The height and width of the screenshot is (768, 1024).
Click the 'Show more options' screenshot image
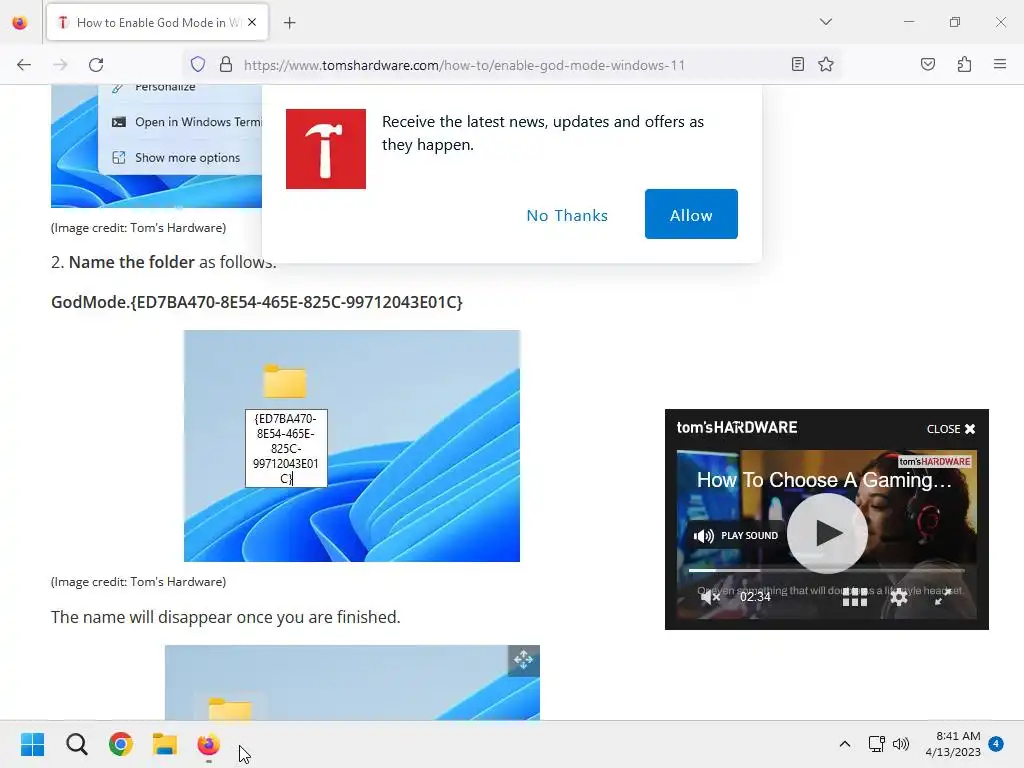pyautogui.click(x=157, y=146)
